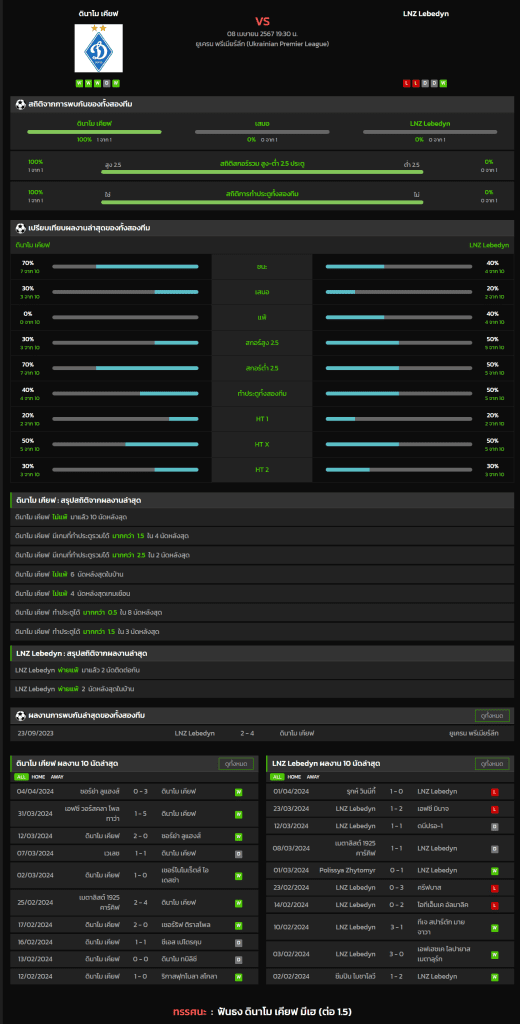Open 'ดูทั้งหมด' in the latest meetings section
520x1024 pixels.
point(492,716)
